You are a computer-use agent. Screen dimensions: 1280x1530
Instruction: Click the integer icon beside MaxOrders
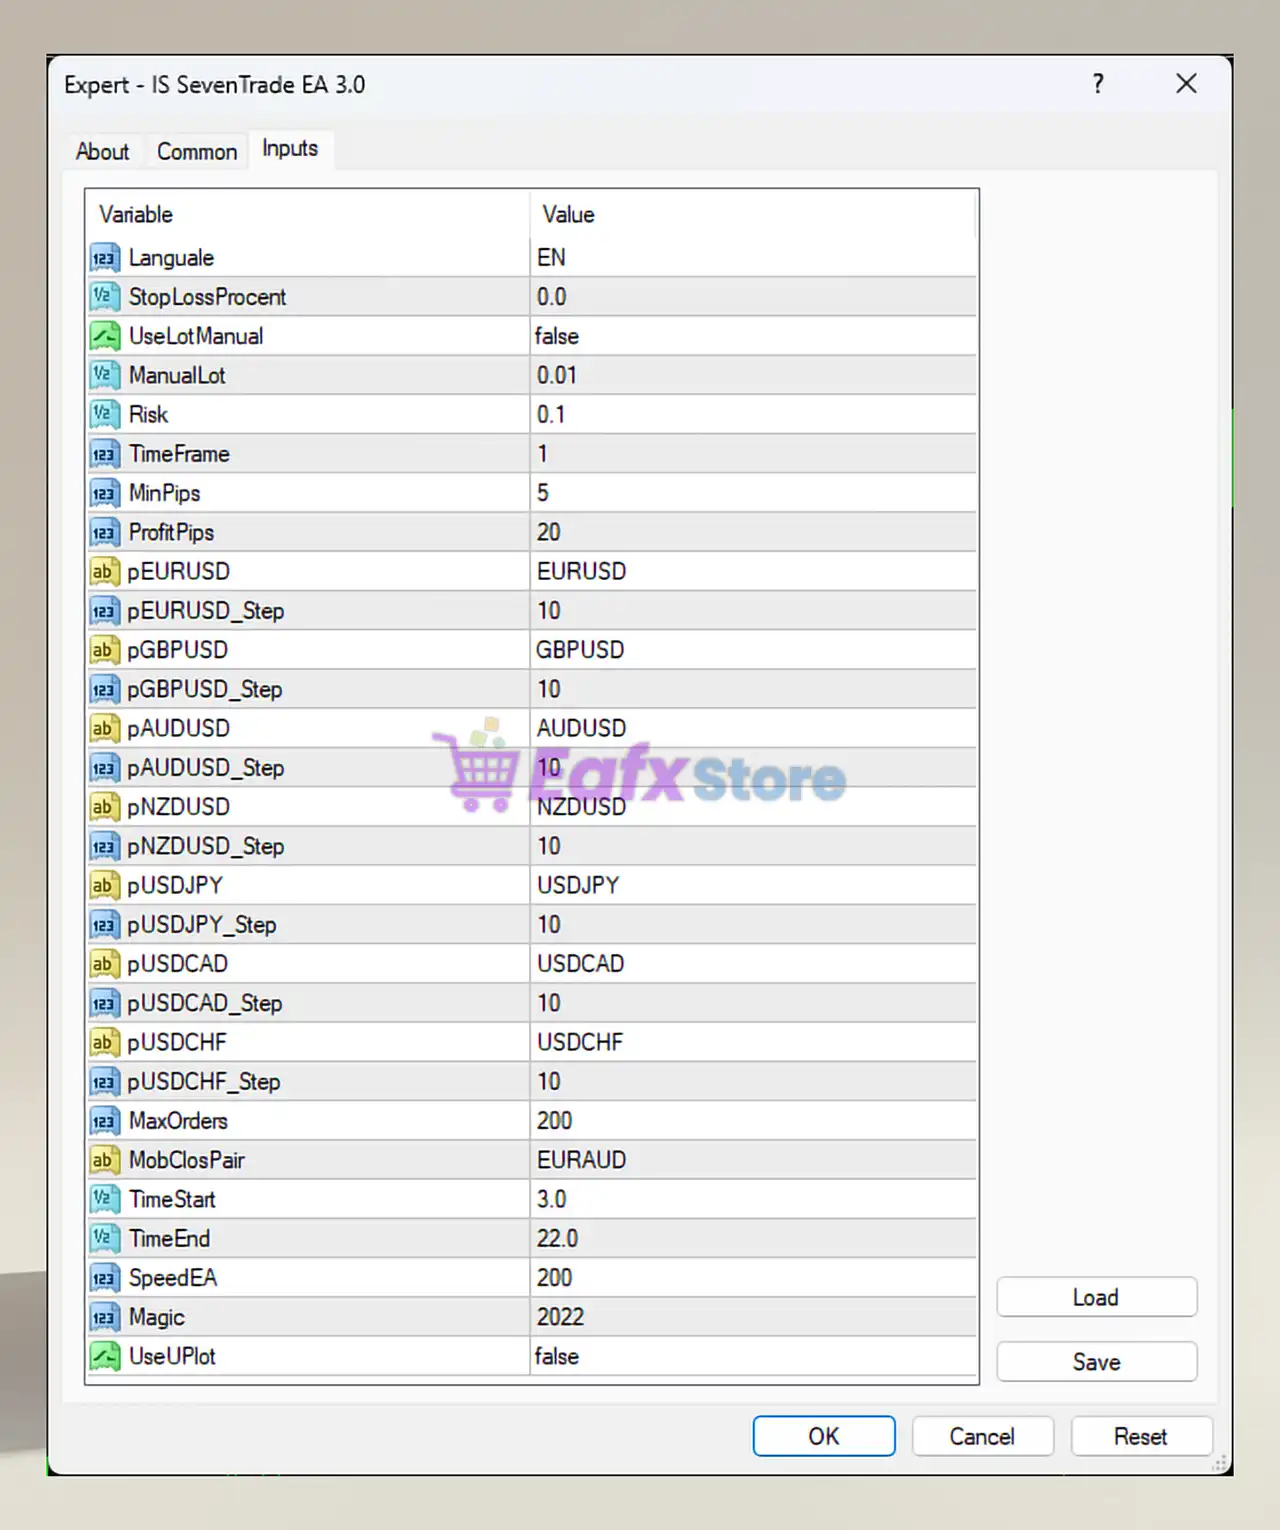click(104, 1121)
